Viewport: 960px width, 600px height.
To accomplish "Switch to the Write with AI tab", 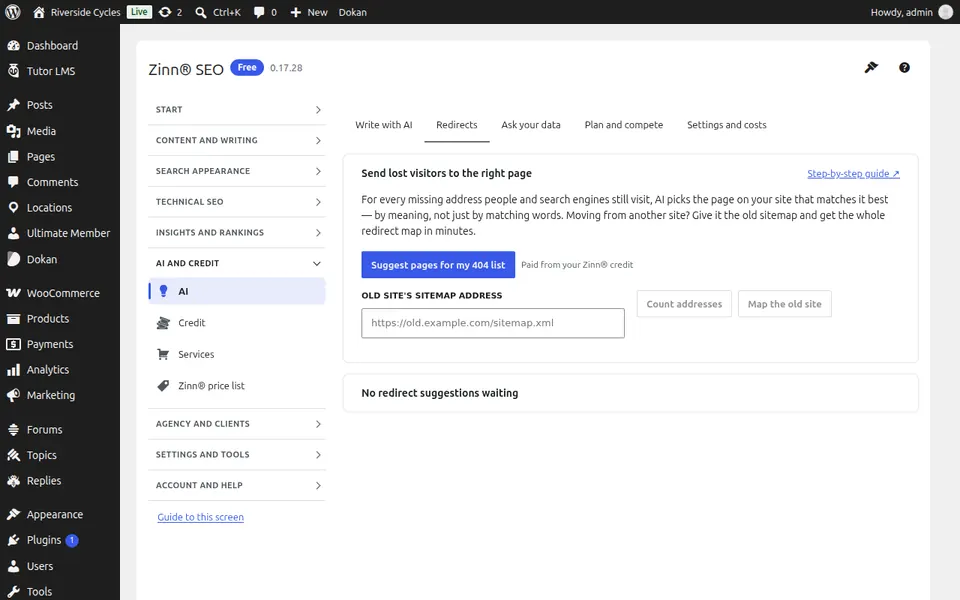I will [x=384, y=125].
